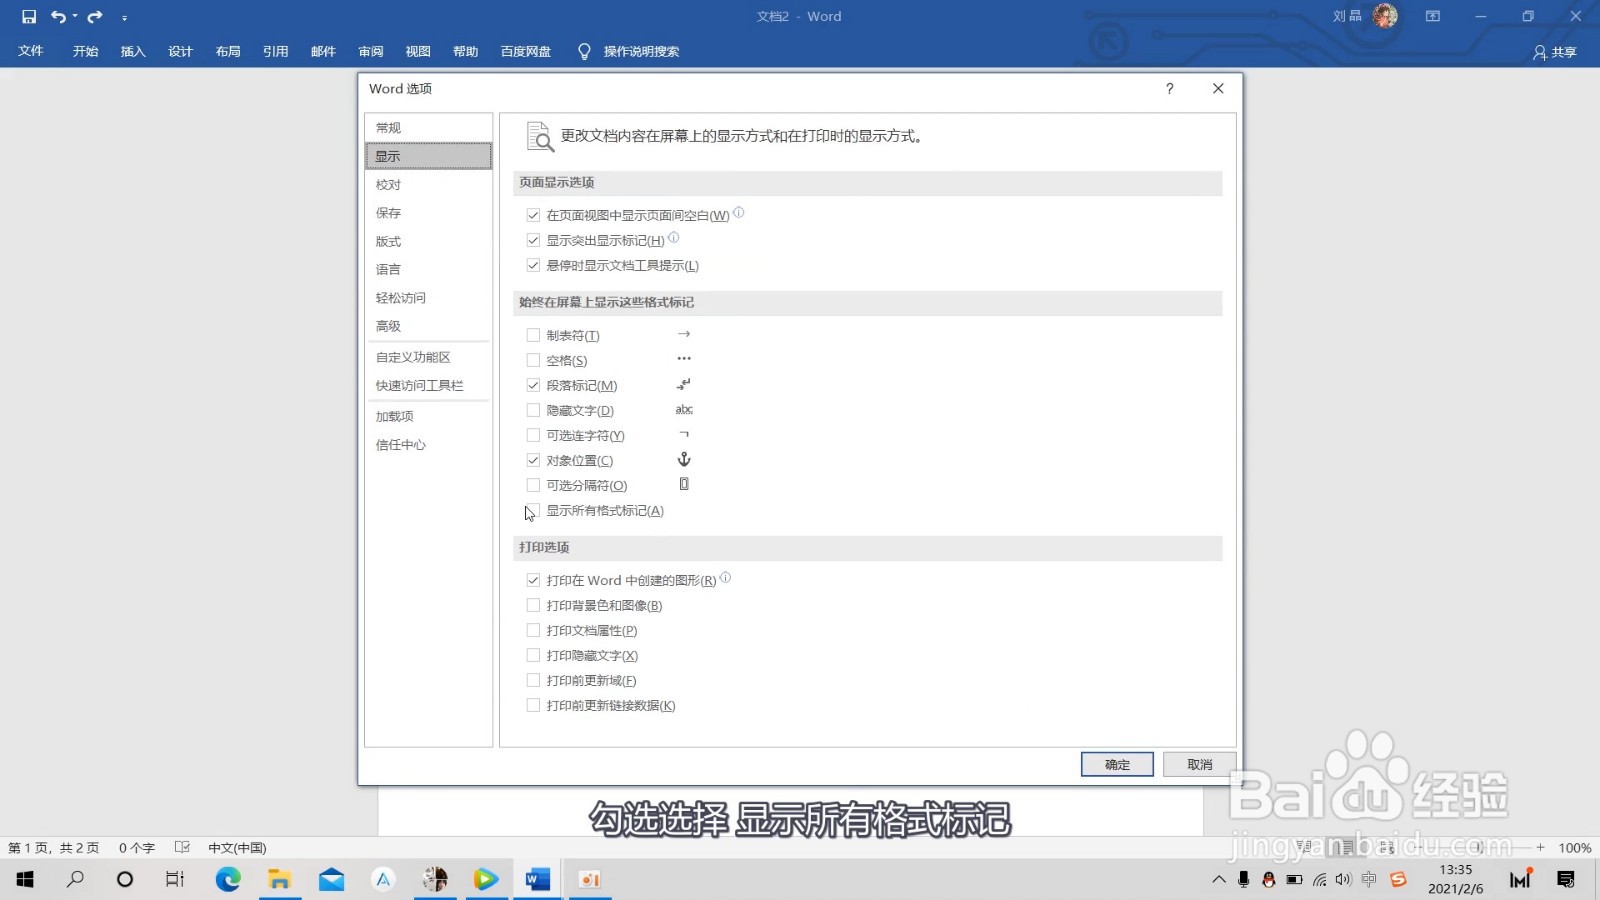Open File Explorer from taskbar
Image resolution: width=1600 pixels, height=900 pixels.
pos(279,879)
